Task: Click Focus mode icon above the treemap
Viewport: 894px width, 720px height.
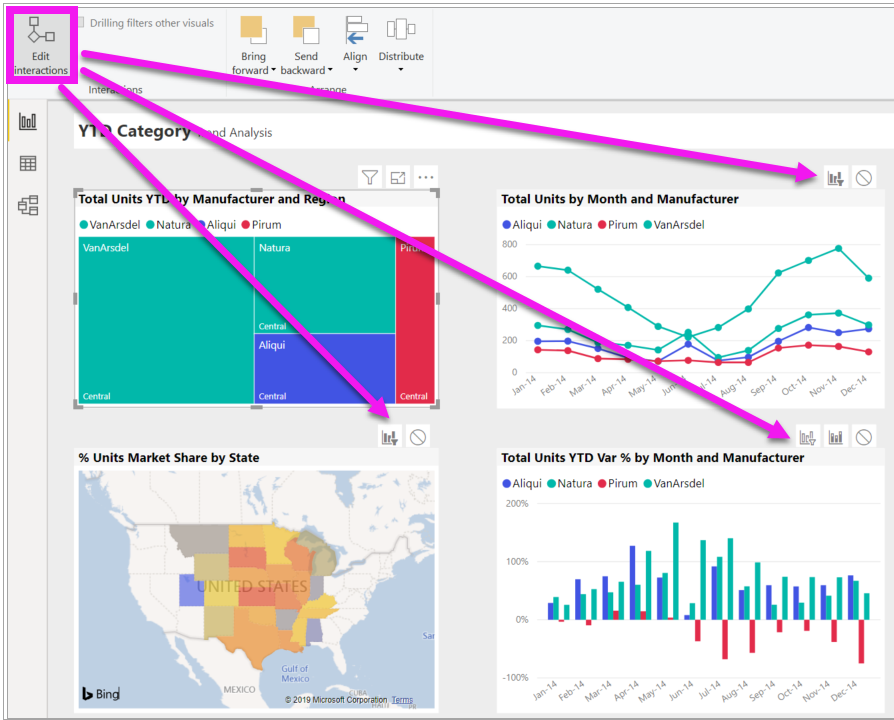Action: [x=398, y=177]
